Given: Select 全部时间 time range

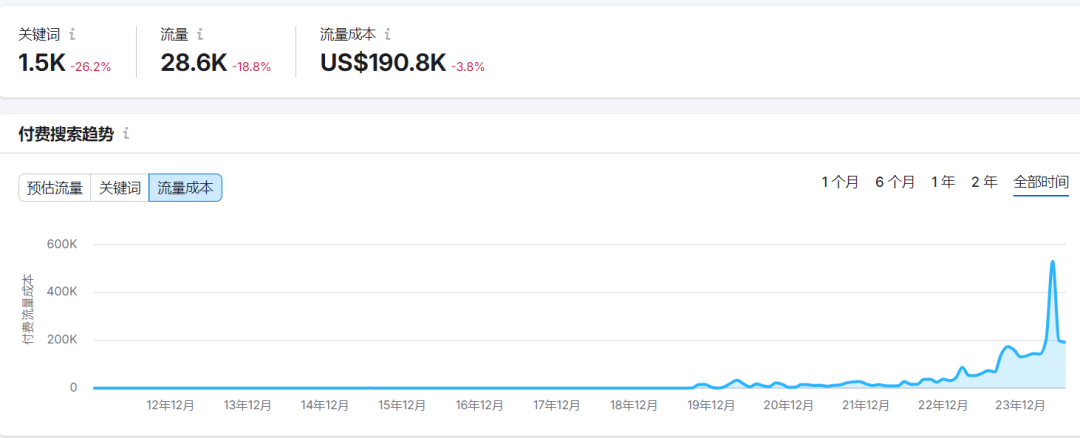Looking at the screenshot, I should point(1041,182).
